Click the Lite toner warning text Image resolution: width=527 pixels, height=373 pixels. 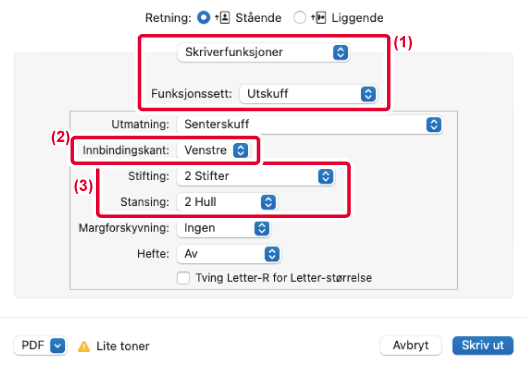pos(123,346)
